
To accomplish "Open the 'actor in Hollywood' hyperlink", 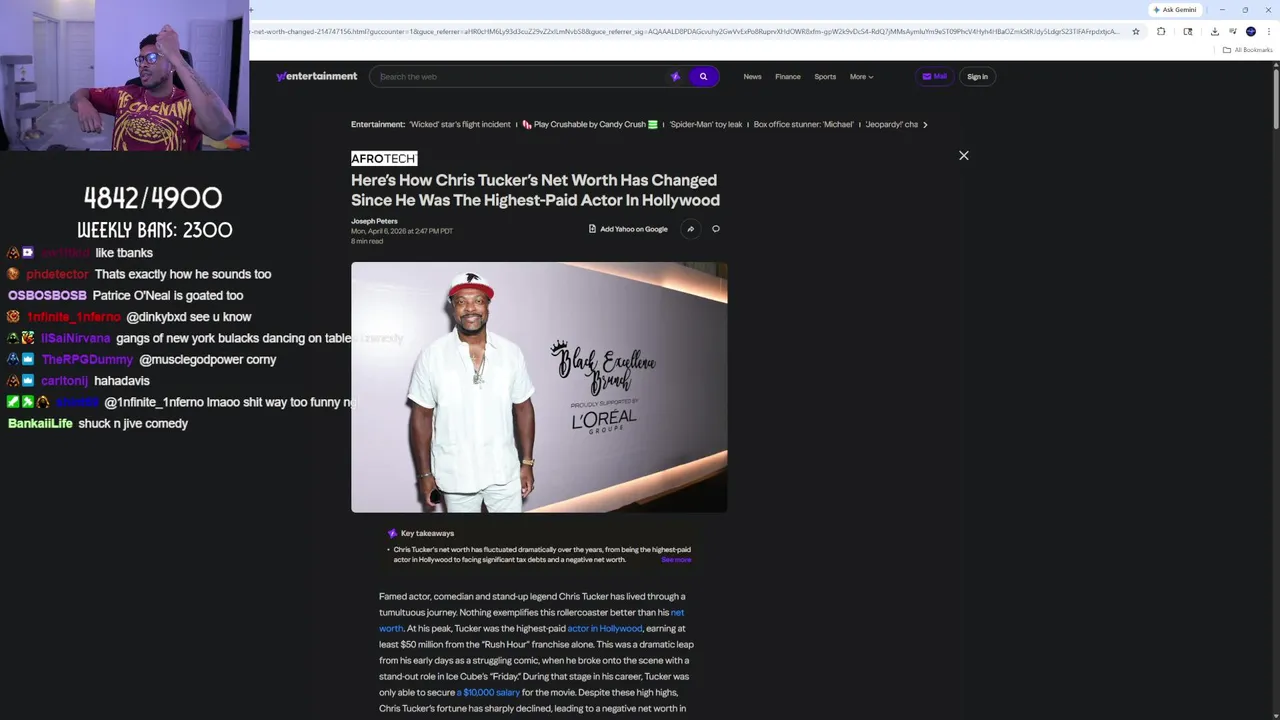I will pos(605,628).
